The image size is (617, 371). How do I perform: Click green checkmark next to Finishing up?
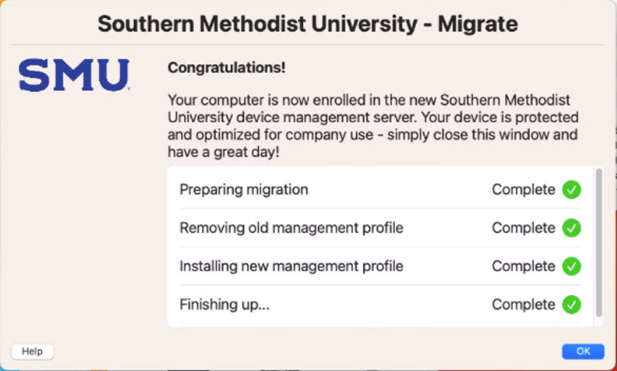click(571, 305)
